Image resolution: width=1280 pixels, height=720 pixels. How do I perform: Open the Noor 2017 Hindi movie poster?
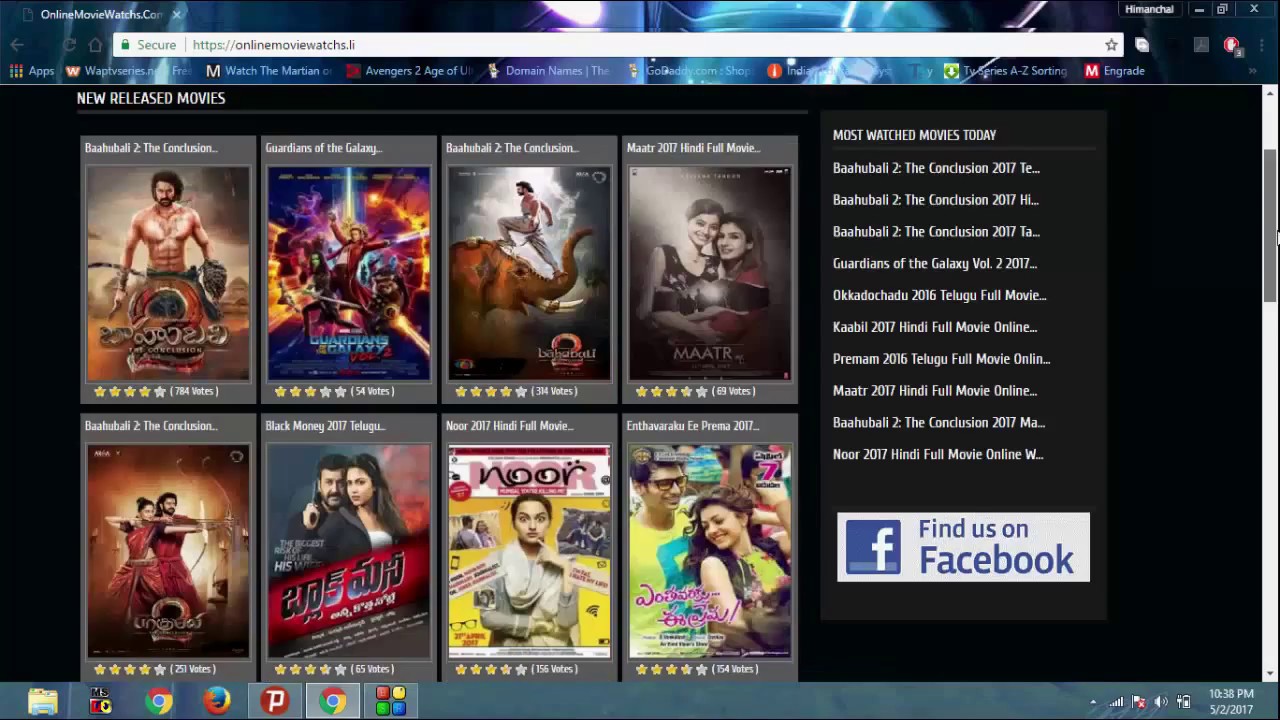[529, 551]
